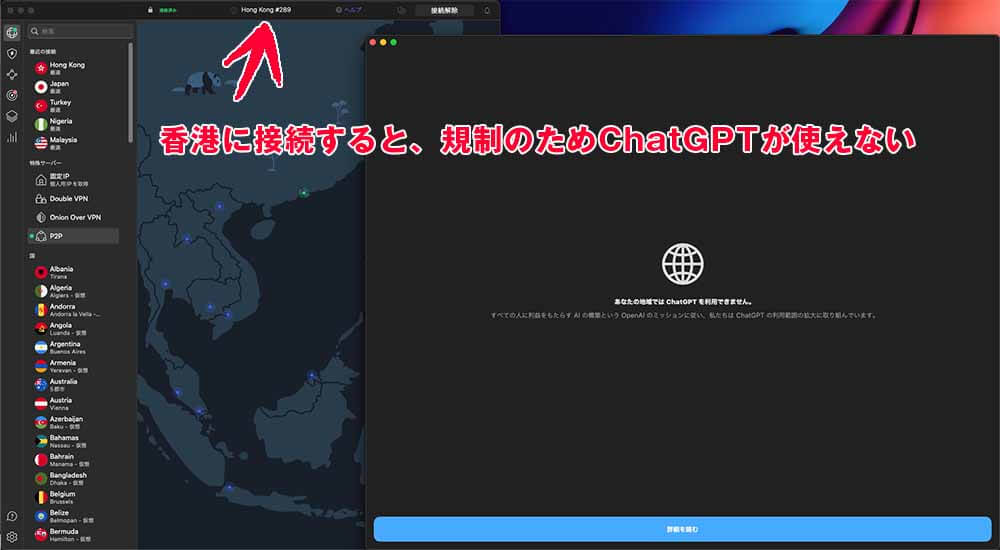Click the server list scrollbar
Screen dimensions: 1000x550
(x=131, y=93)
